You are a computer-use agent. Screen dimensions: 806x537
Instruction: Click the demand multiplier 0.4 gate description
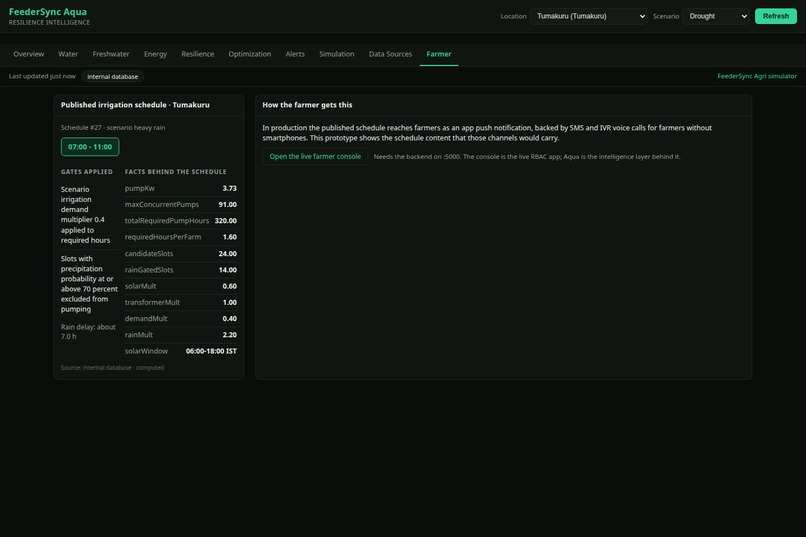(85, 215)
